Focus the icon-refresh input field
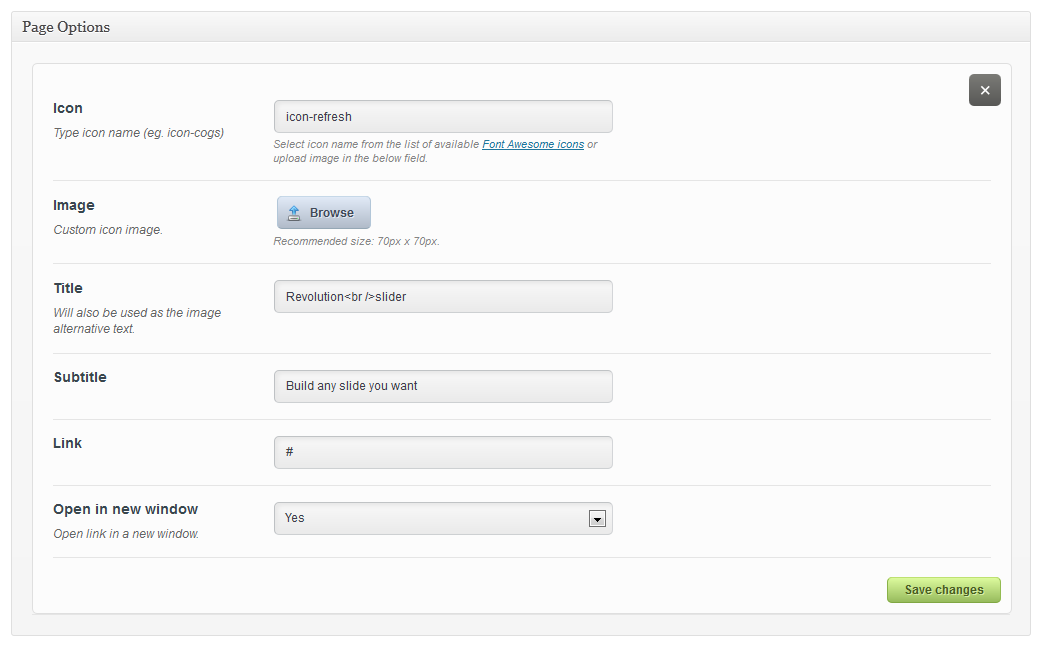1041x648 pixels. click(442, 117)
